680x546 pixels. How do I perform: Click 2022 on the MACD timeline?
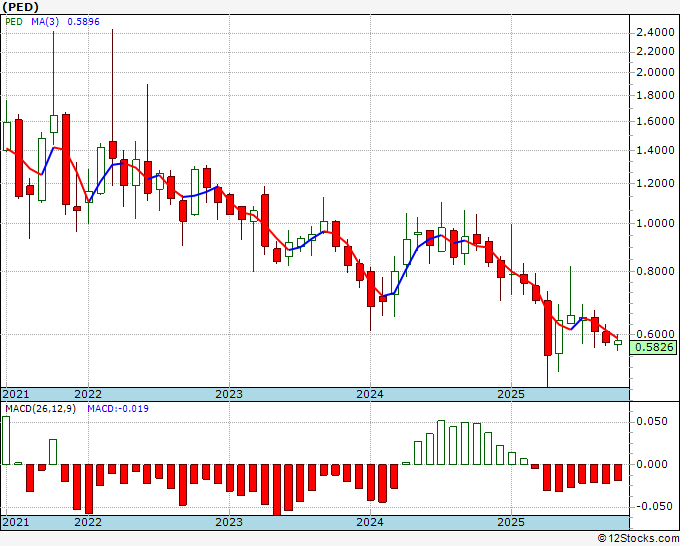(88, 522)
